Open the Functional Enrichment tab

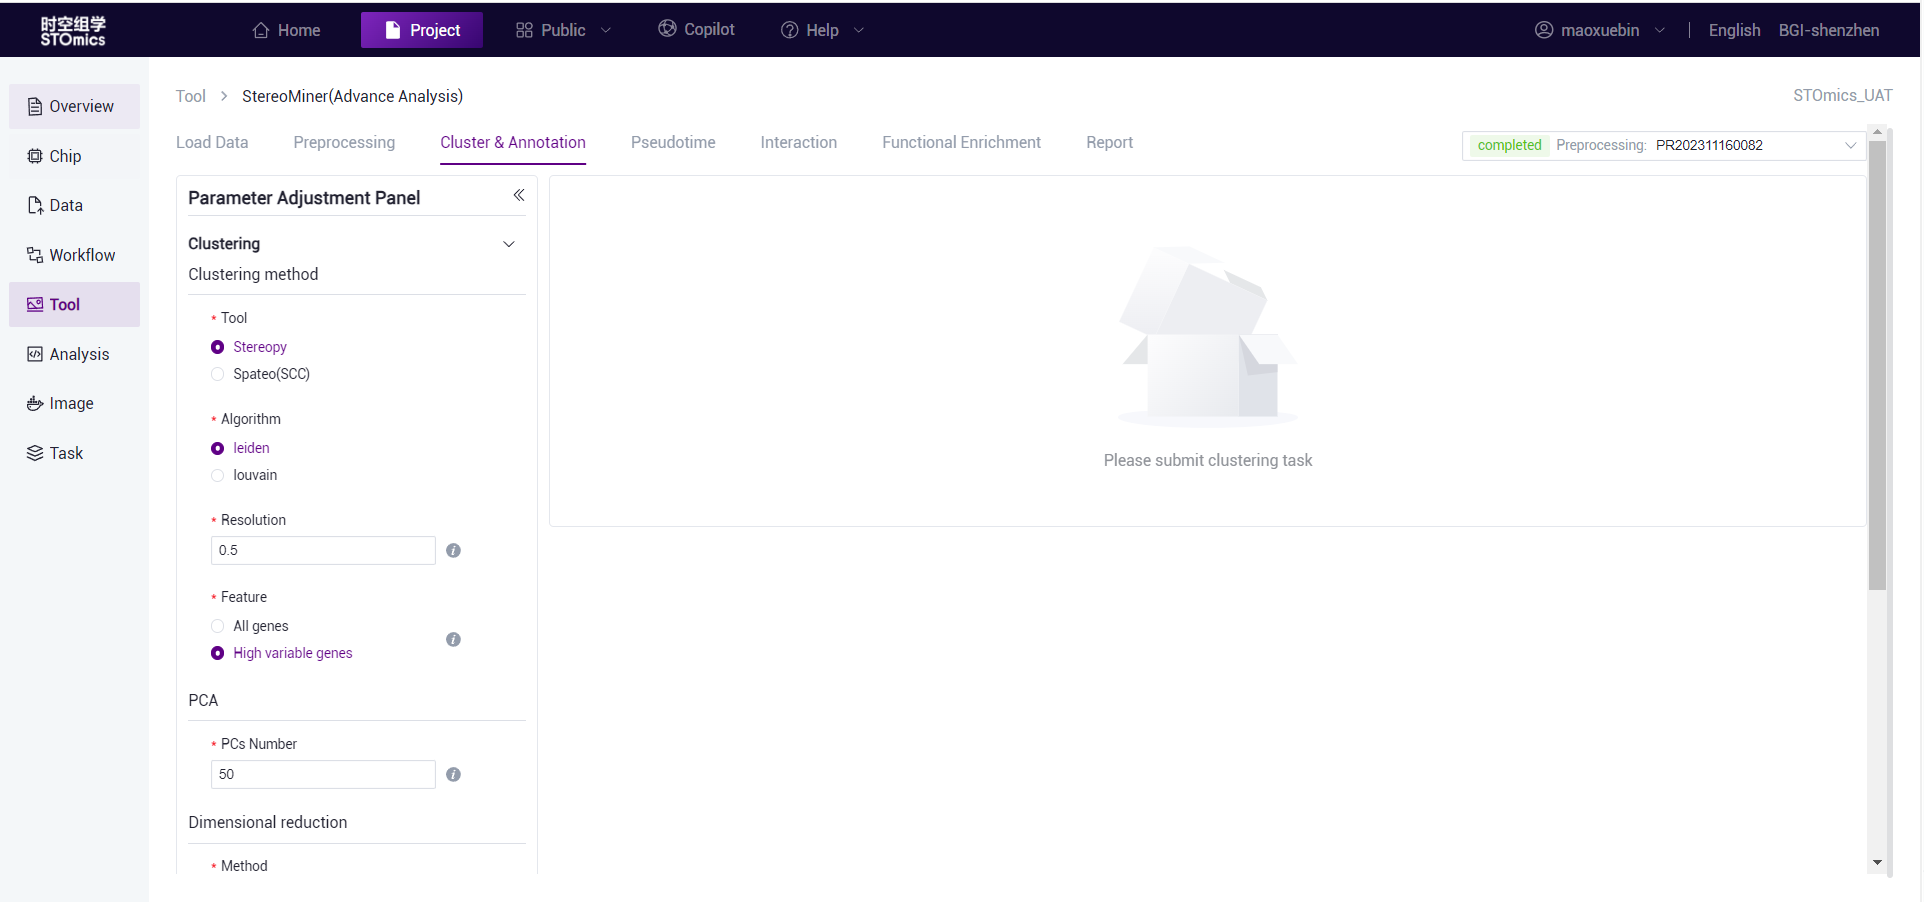961,142
